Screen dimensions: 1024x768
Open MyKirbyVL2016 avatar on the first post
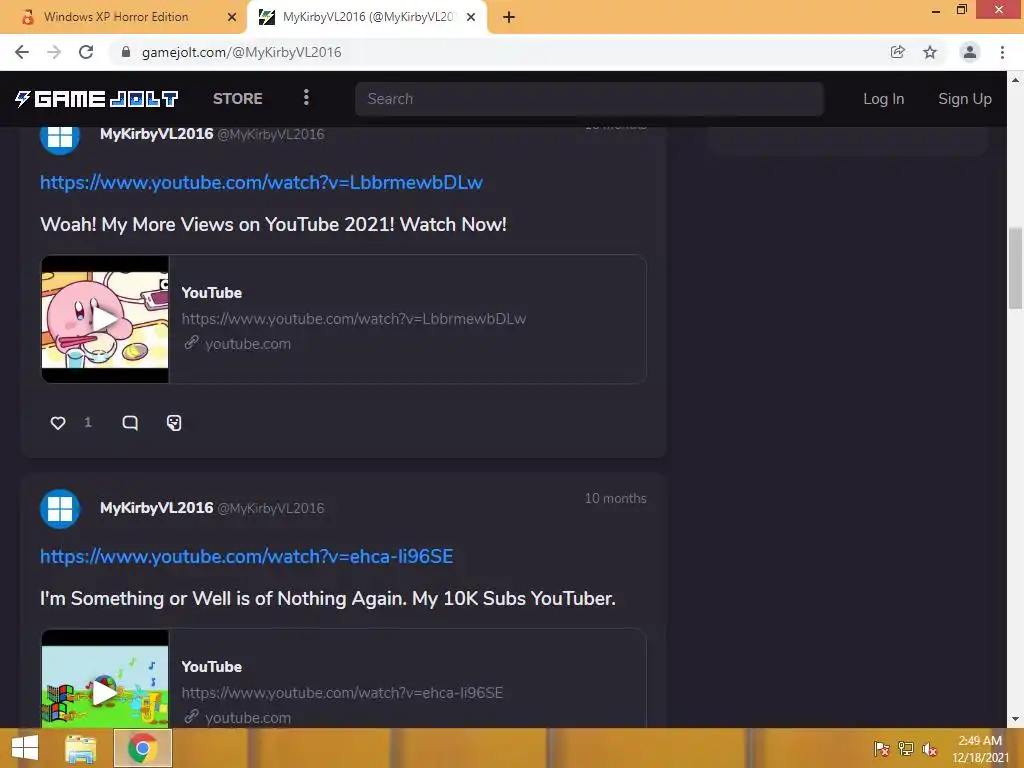pyautogui.click(x=60, y=138)
